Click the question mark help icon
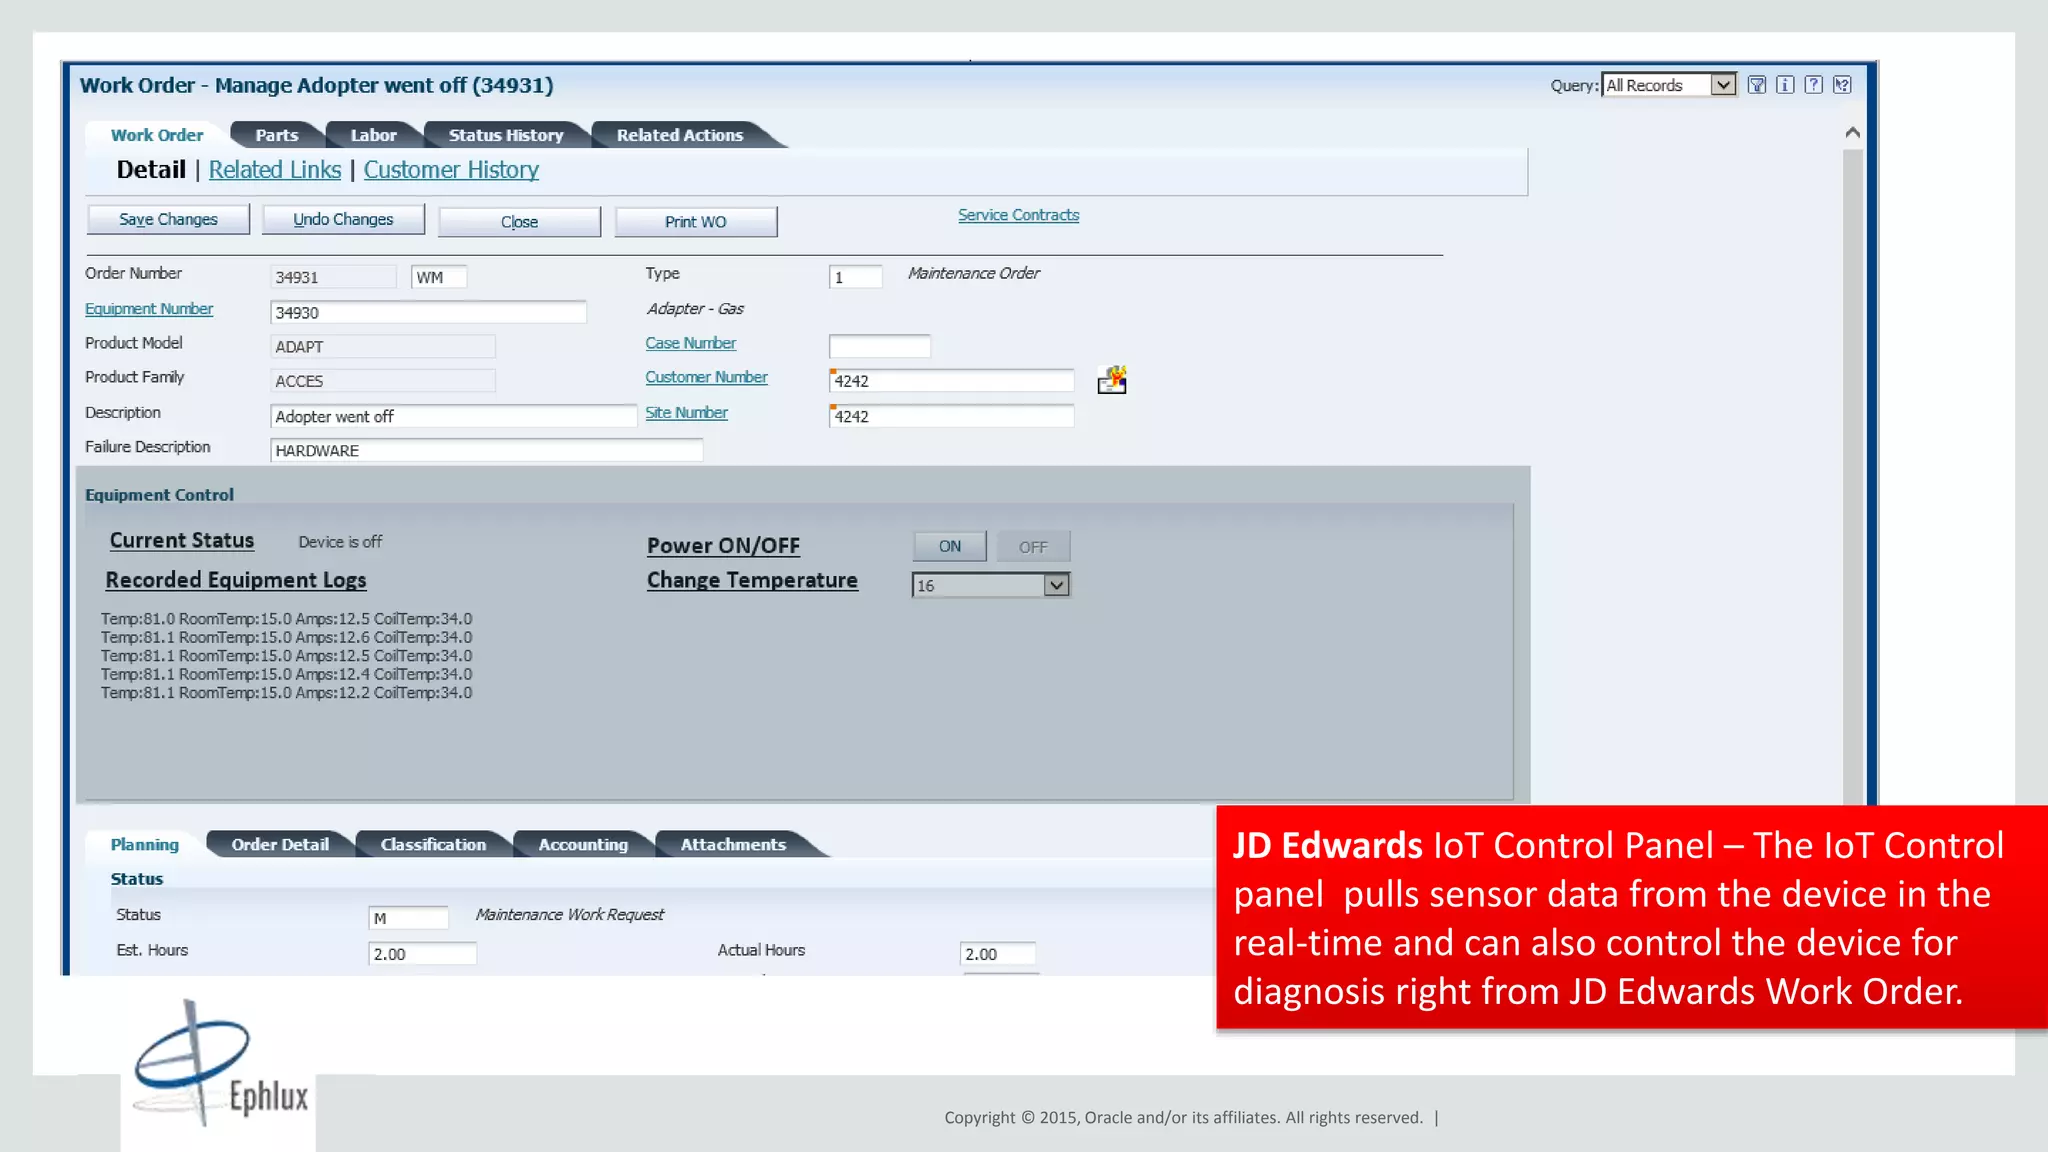The width and height of the screenshot is (2048, 1152). click(1814, 85)
